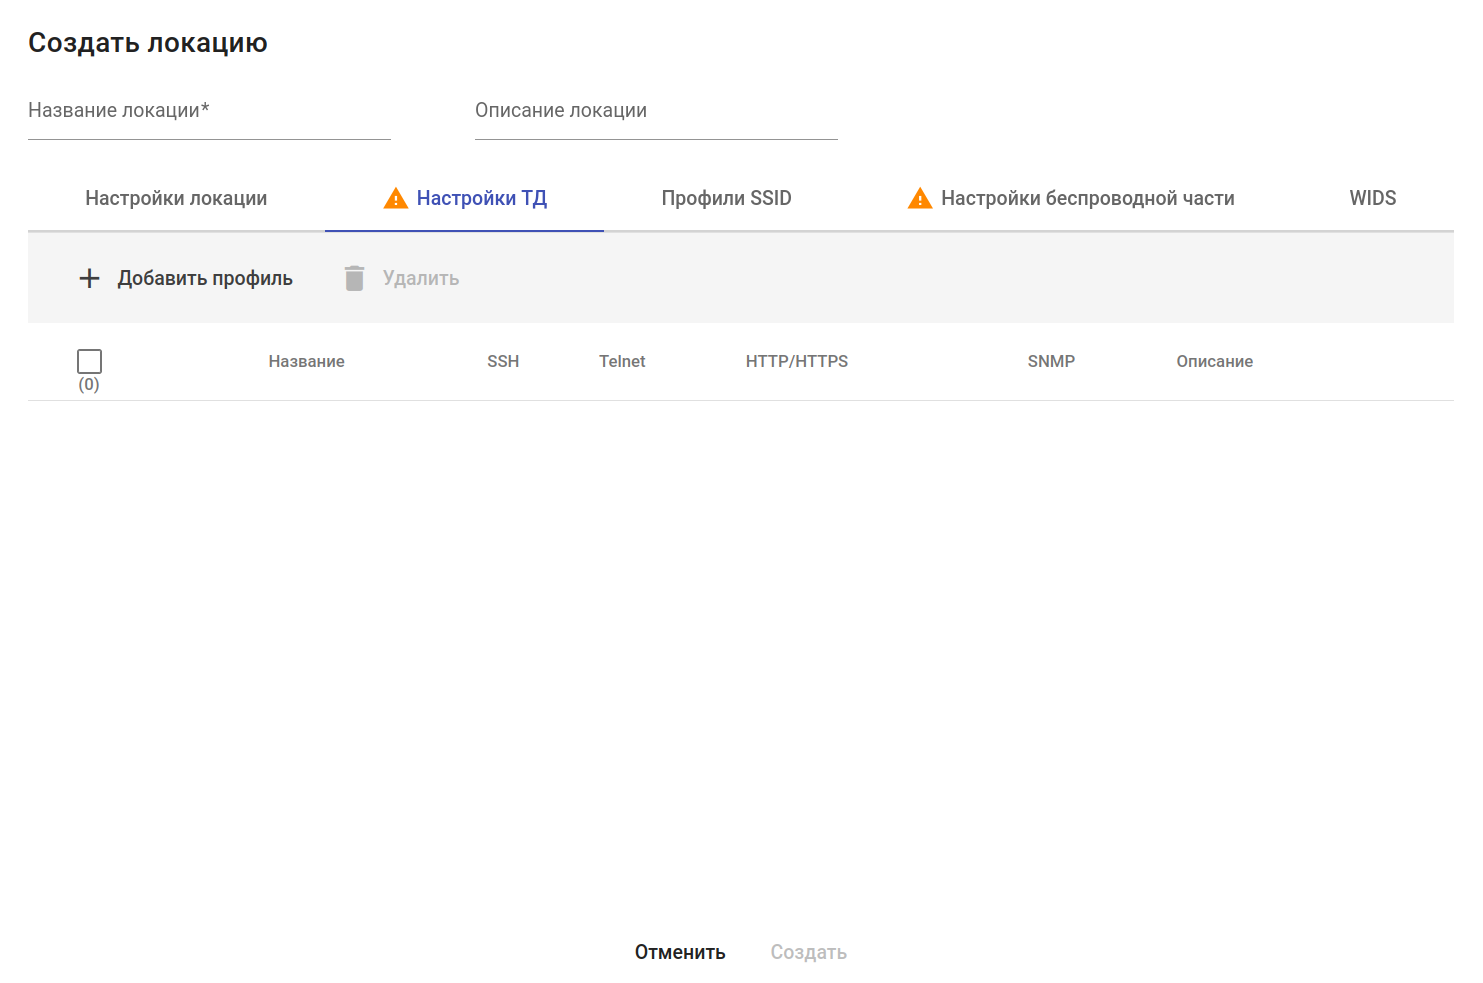Click the SNMP column header
The height and width of the screenshot is (983, 1483).
click(1051, 361)
